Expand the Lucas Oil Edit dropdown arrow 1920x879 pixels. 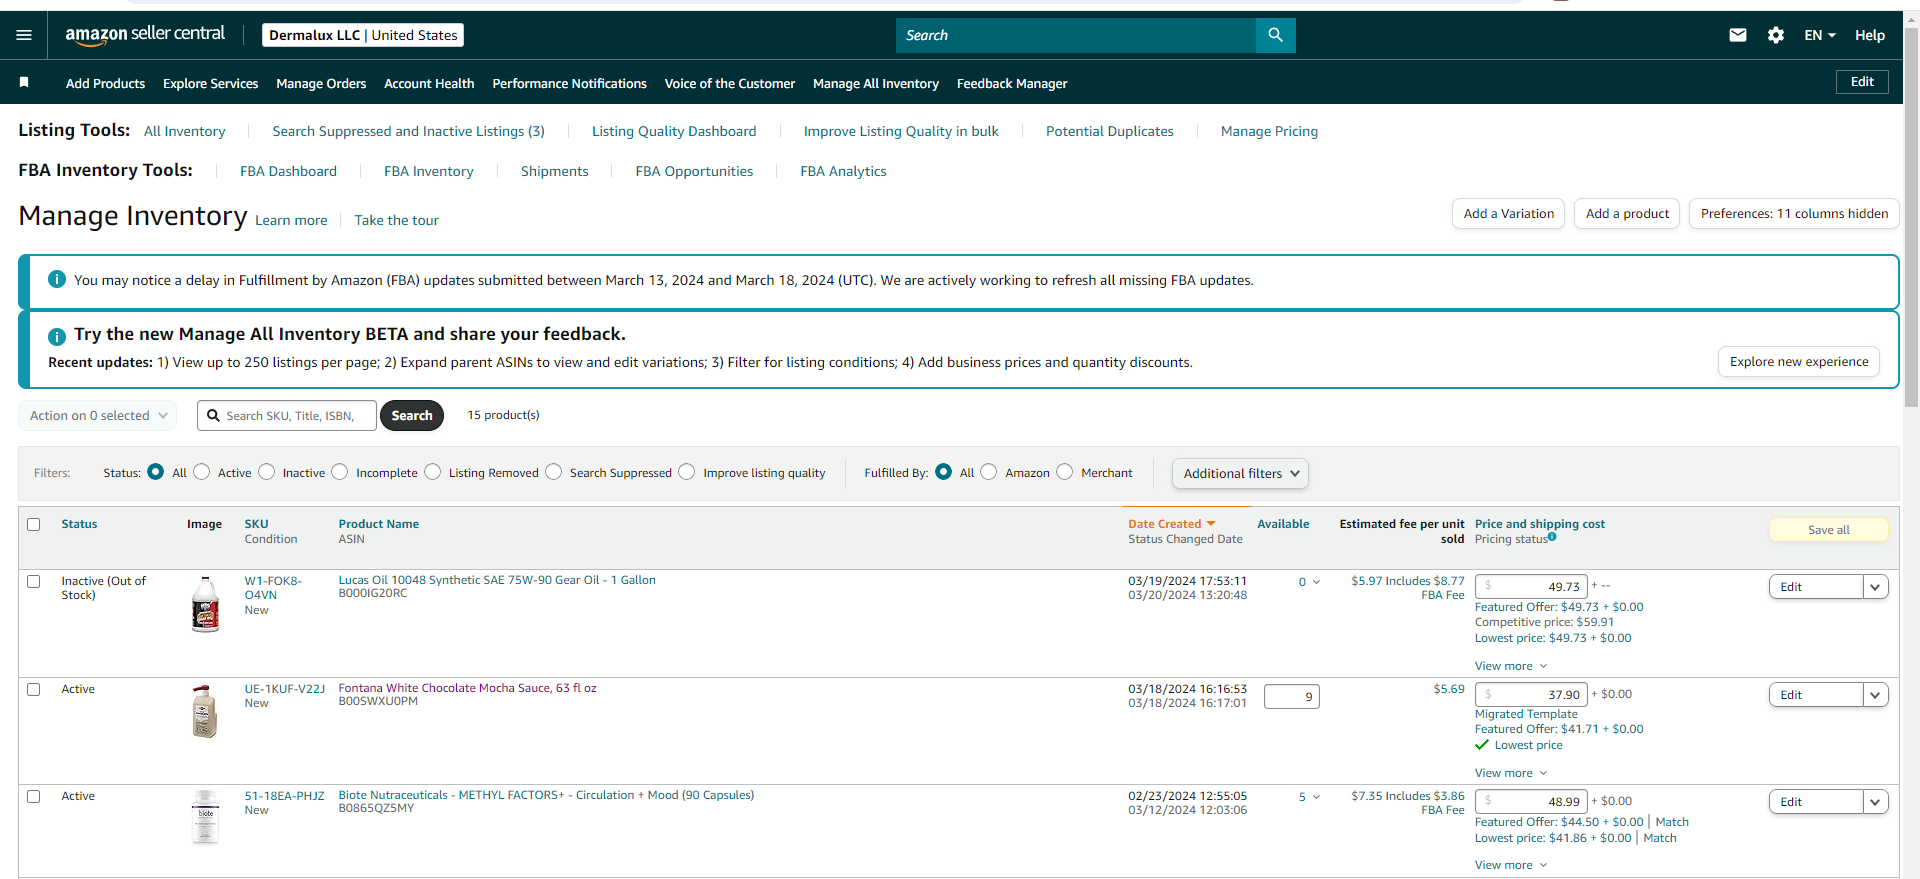[1876, 587]
